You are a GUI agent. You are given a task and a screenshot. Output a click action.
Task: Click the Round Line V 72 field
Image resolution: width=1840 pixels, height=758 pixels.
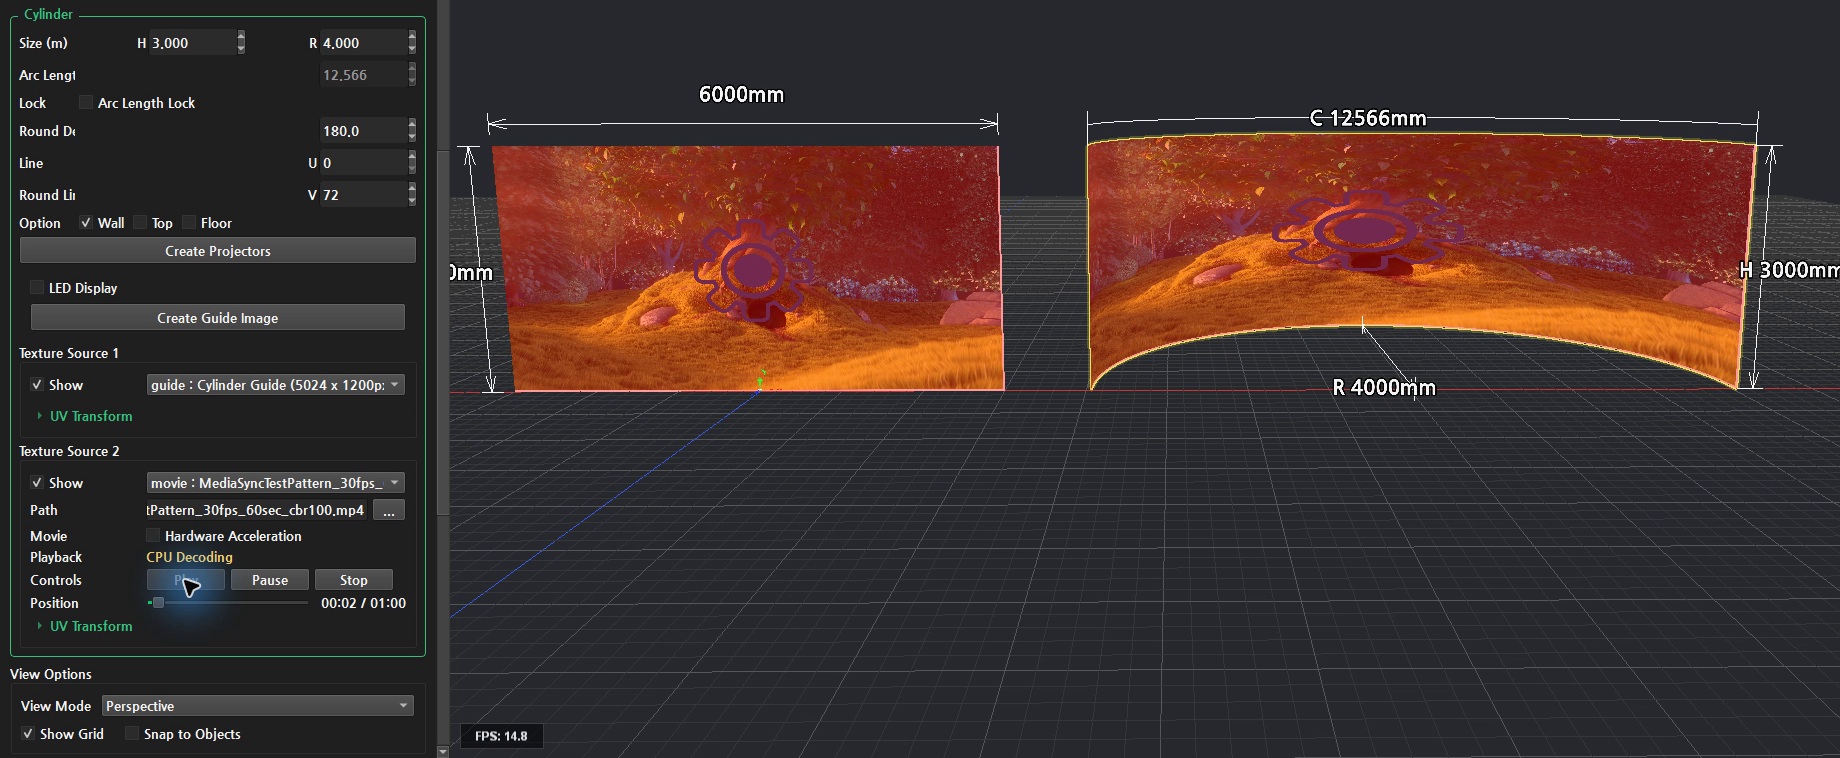click(x=363, y=195)
